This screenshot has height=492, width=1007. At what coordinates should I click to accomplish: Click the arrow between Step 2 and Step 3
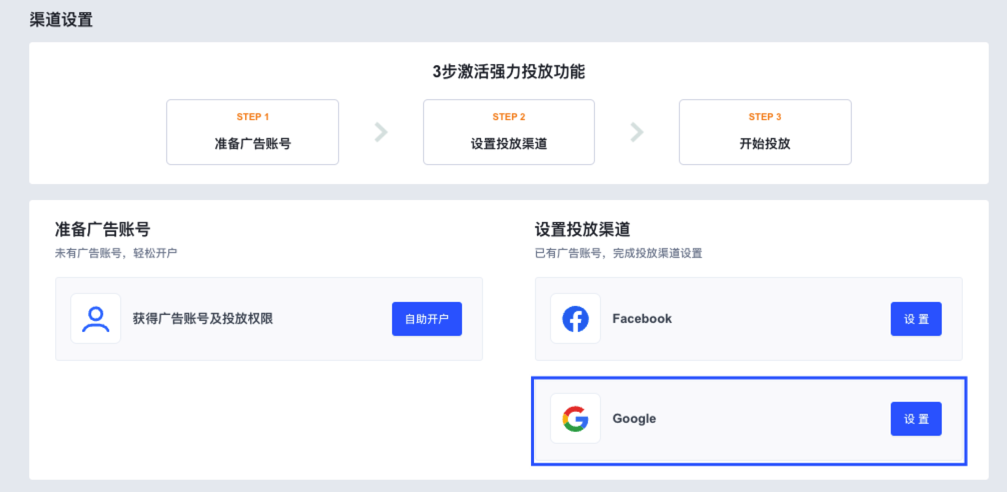pyautogui.click(x=636, y=132)
